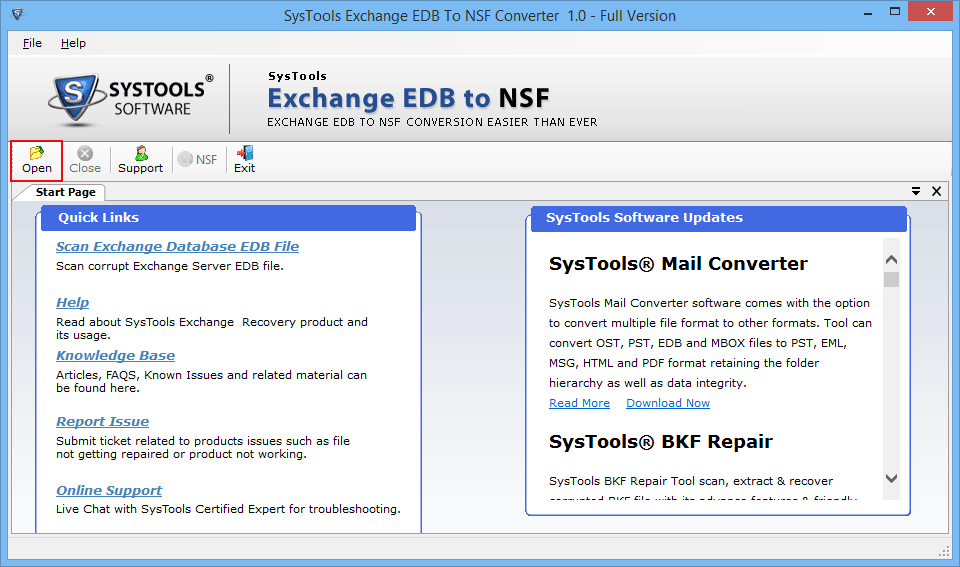The height and width of the screenshot is (567, 960).
Task: Follow the Scan Exchange Database EDB File link
Action: pos(177,246)
